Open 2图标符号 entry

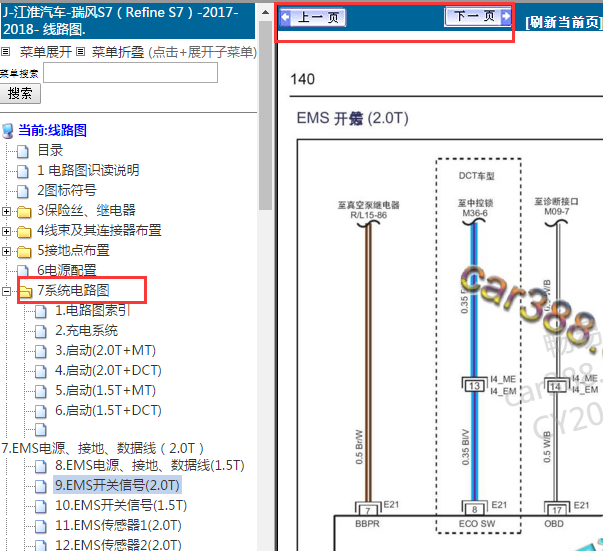[x=67, y=190]
